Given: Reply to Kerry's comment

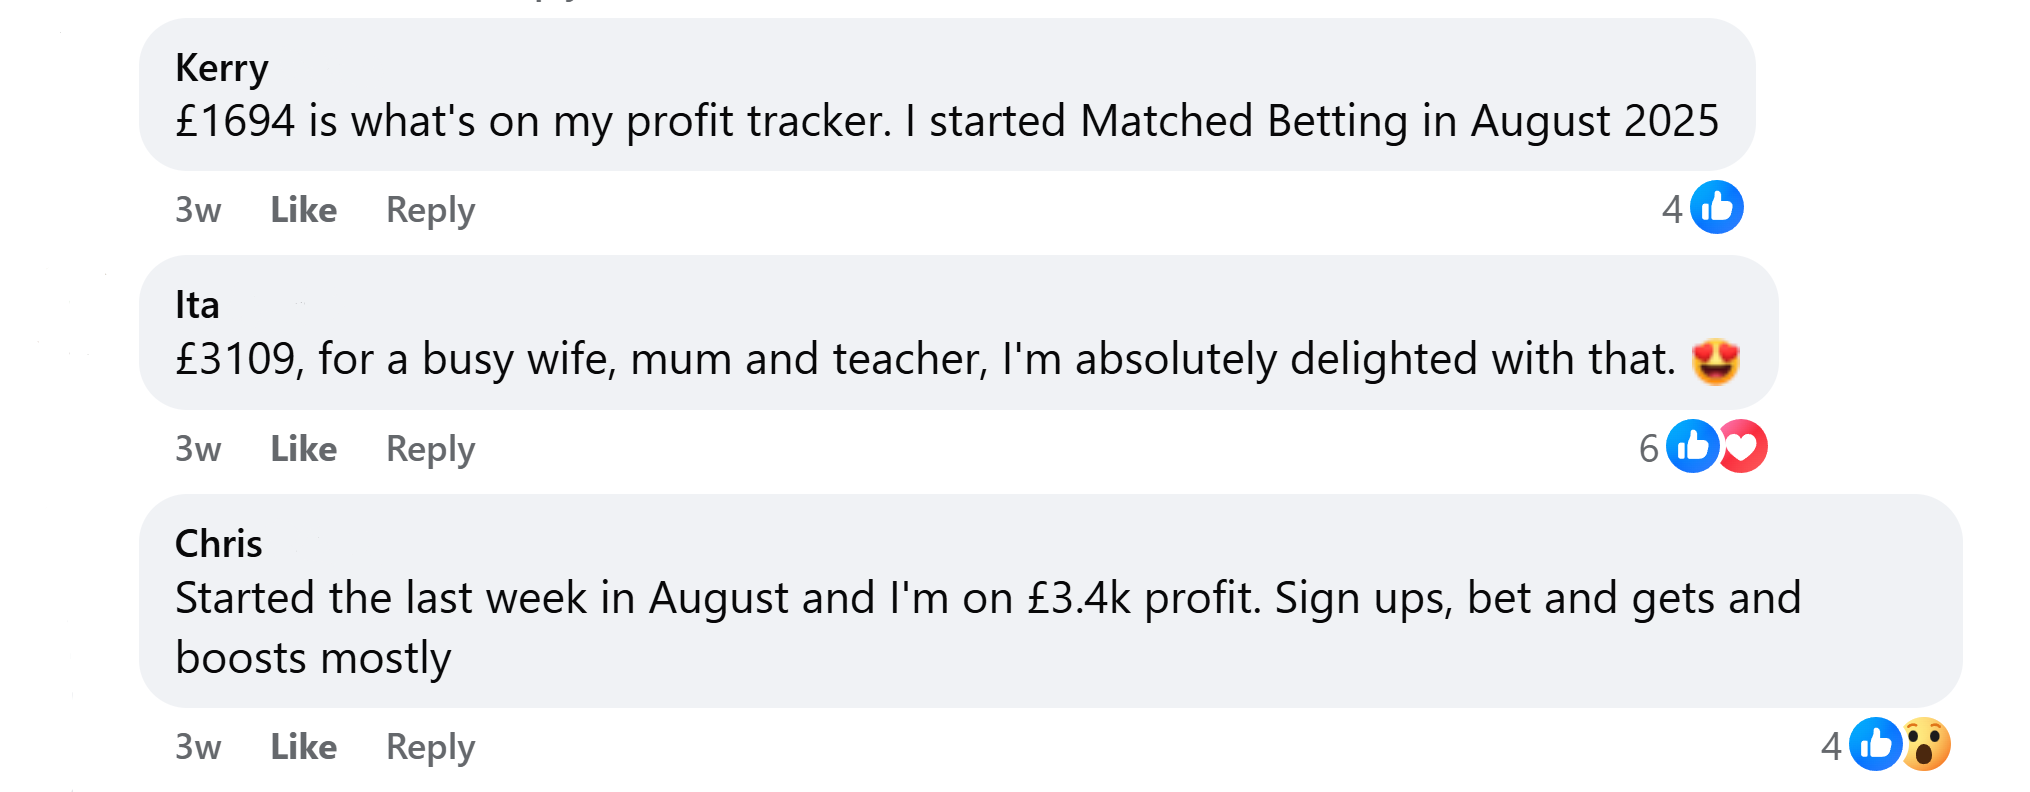Looking at the screenshot, I should [x=430, y=210].
